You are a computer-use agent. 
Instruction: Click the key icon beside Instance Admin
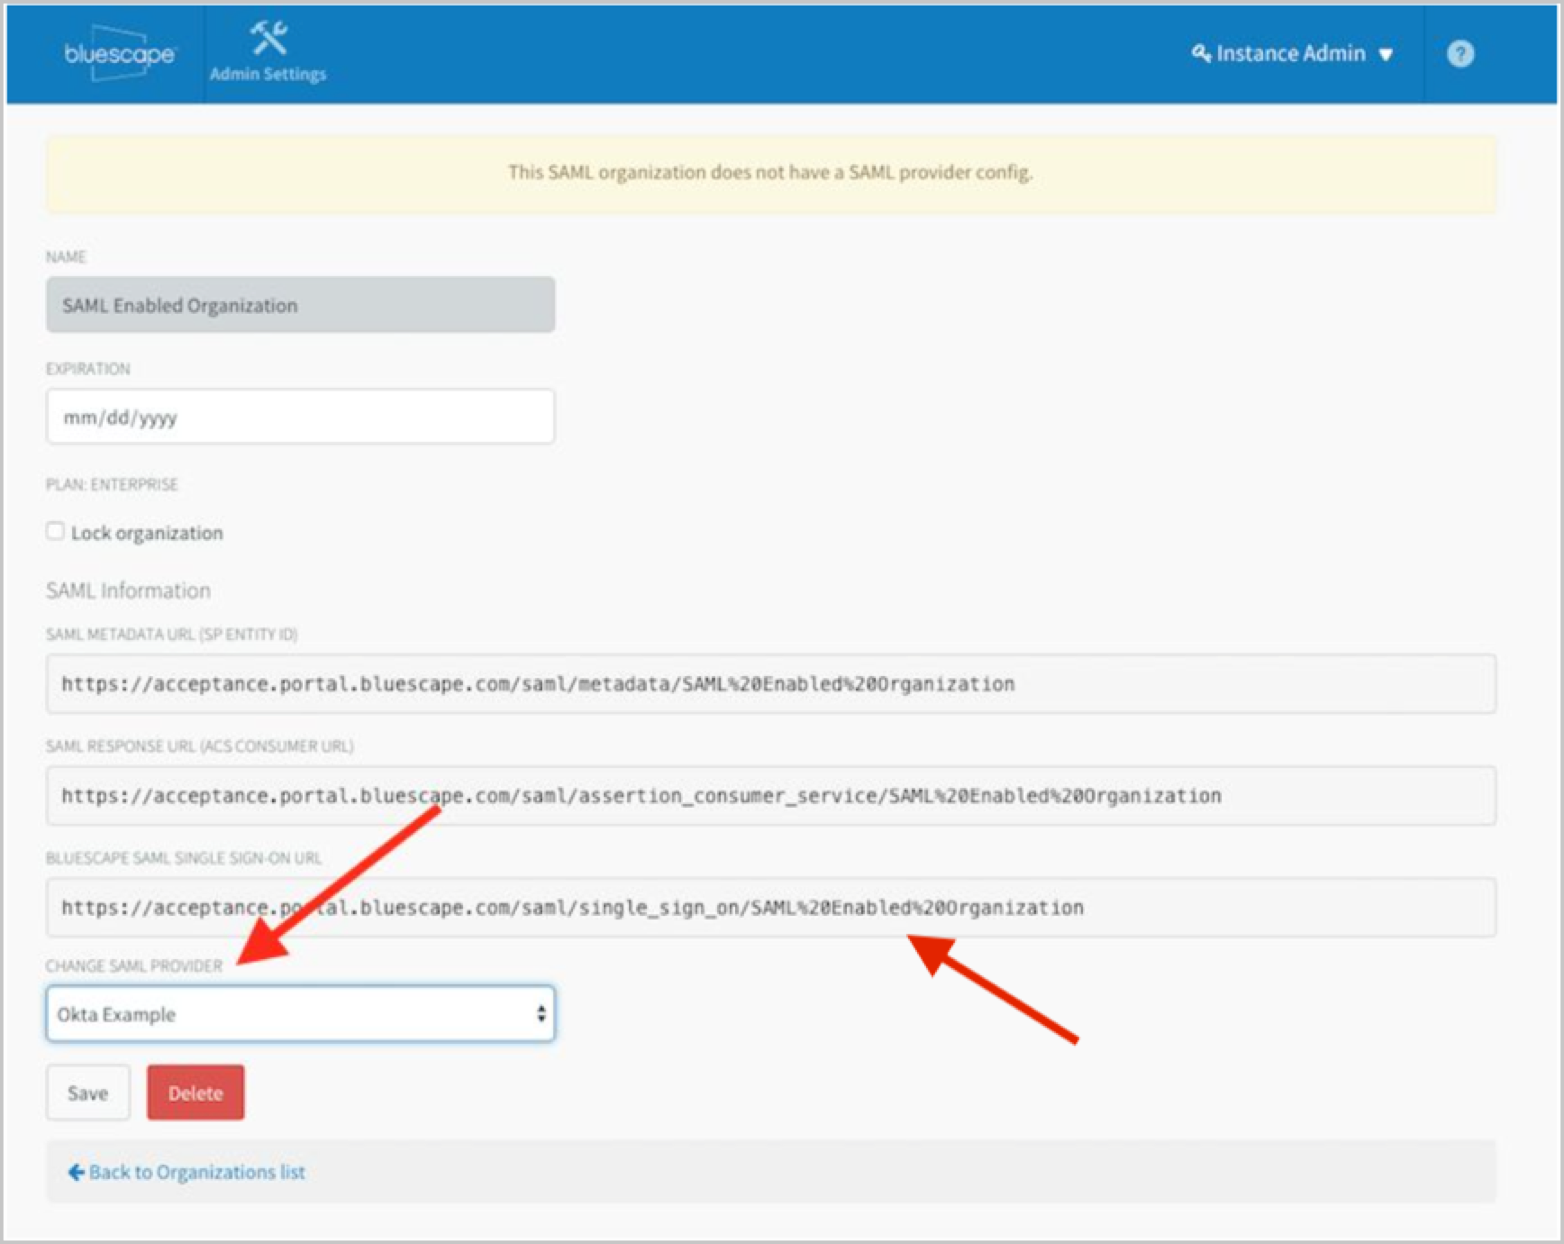pyautogui.click(x=1200, y=53)
